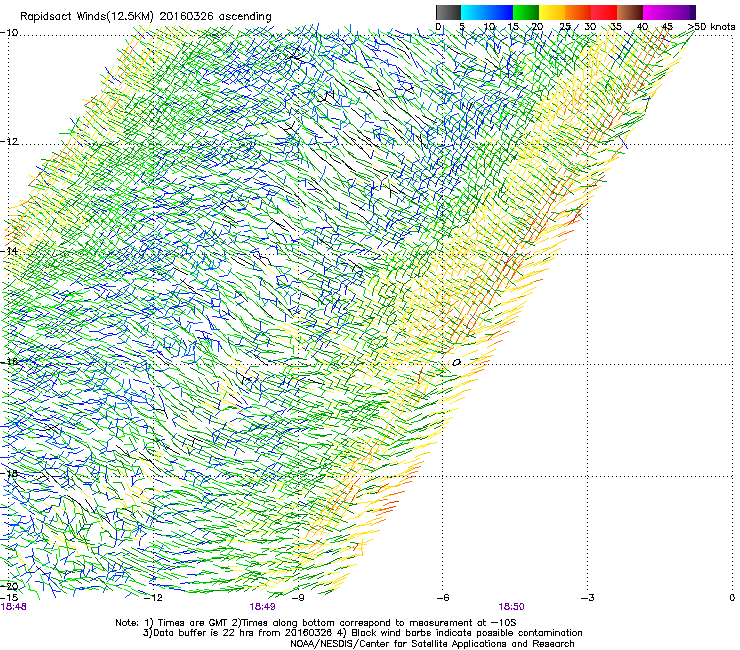This screenshot has width=740, height=650.
Task: Select the red 30–35 knots legend swatch
Action: coord(604,12)
